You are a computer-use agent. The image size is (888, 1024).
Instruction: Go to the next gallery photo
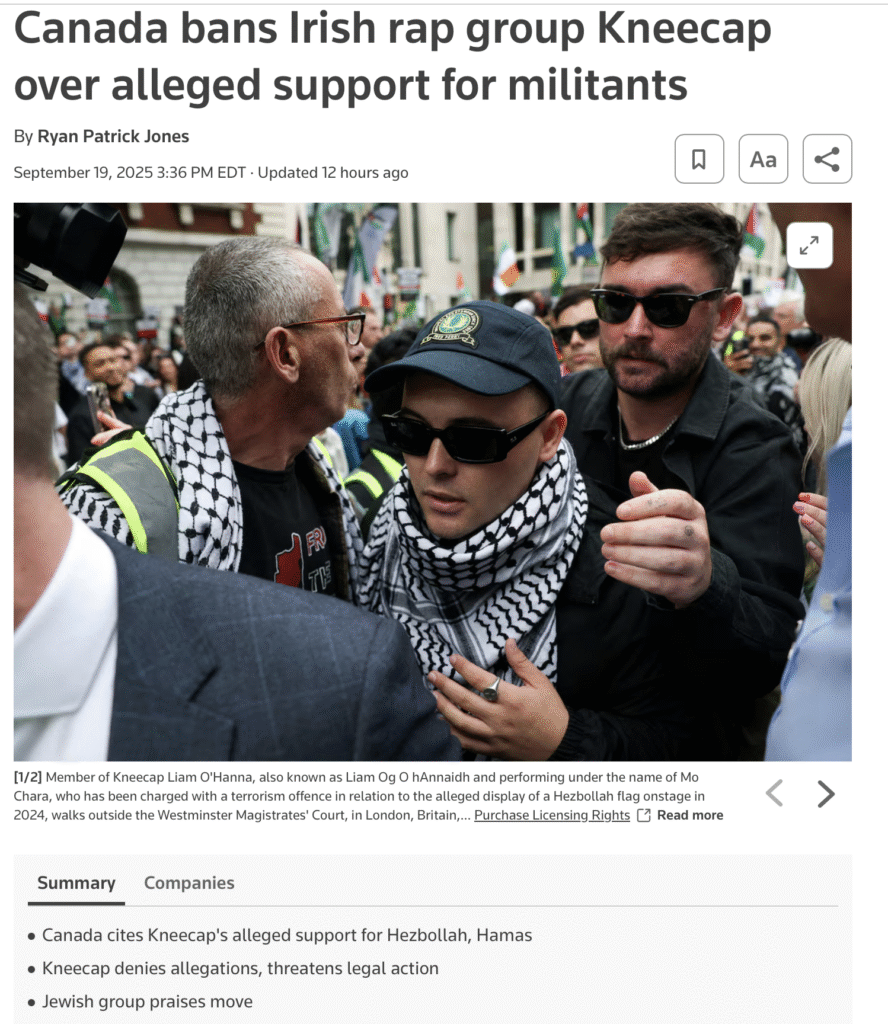(x=826, y=793)
